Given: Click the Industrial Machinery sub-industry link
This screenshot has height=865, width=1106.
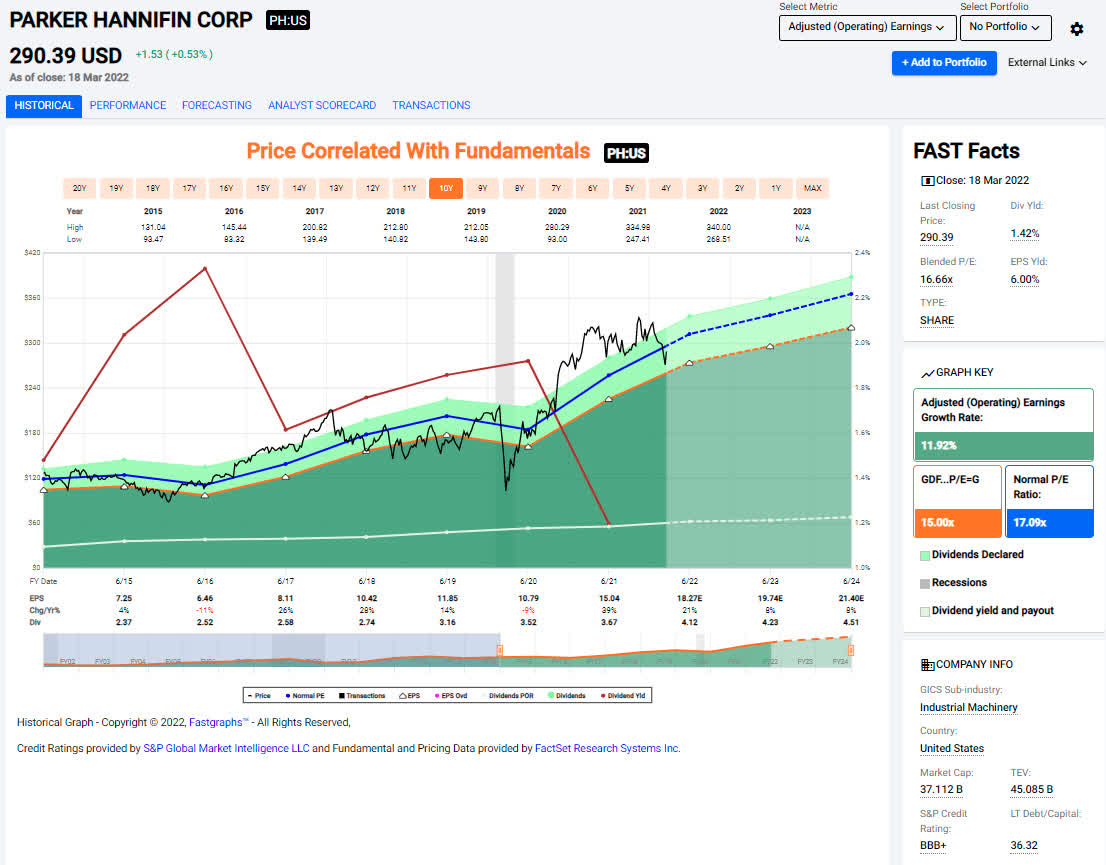Looking at the screenshot, I should [x=968, y=708].
